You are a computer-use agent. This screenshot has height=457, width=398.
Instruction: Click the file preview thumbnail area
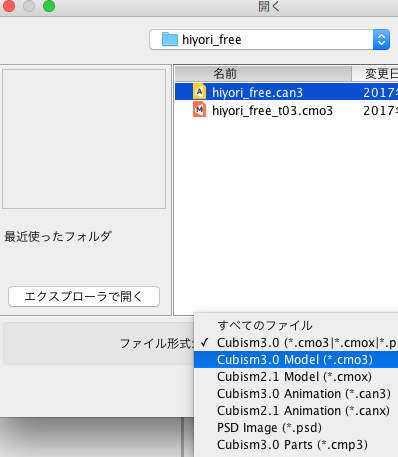(84, 139)
